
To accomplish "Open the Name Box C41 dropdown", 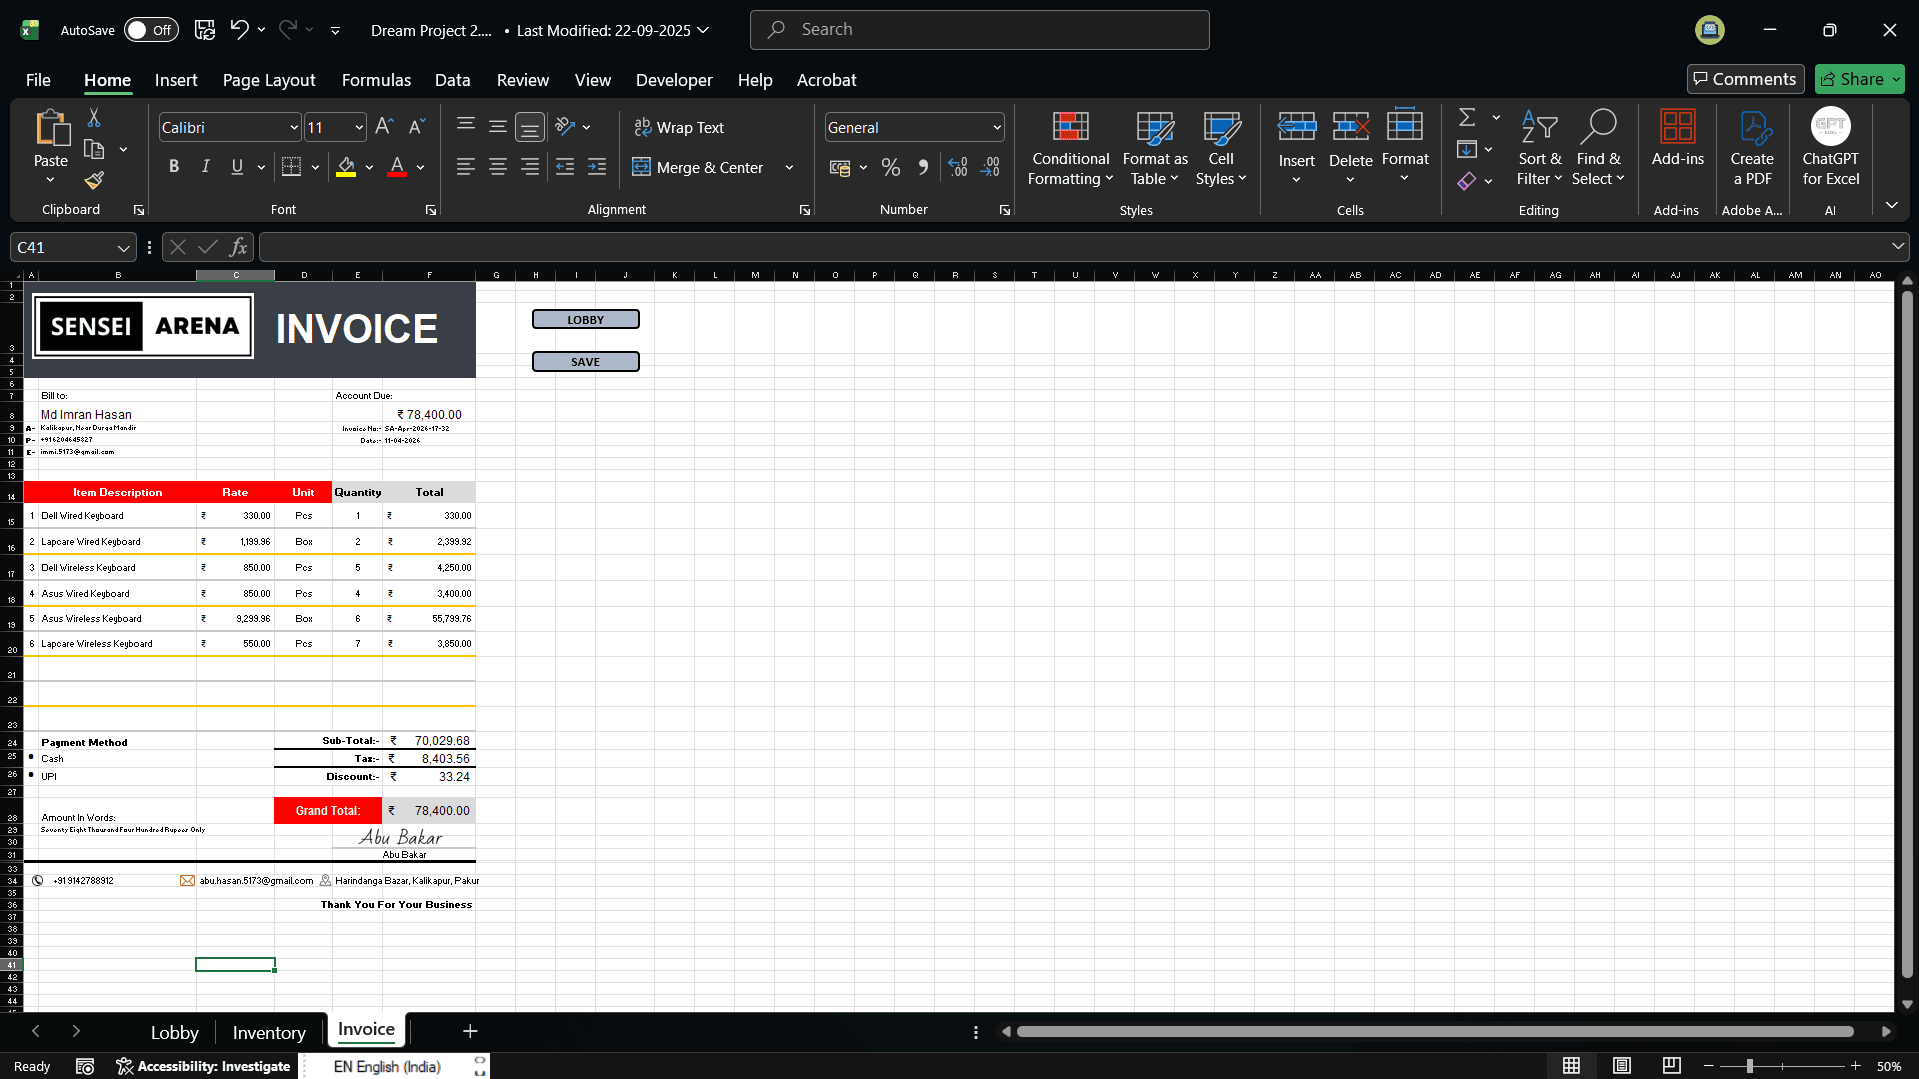I will (x=123, y=248).
